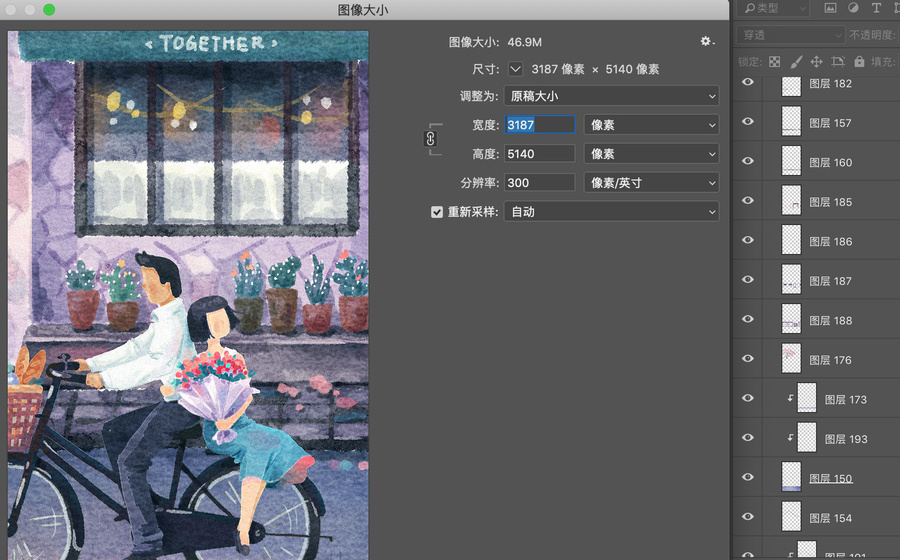Hide layer 图层 160
This screenshot has width=900, height=560.
pos(747,161)
